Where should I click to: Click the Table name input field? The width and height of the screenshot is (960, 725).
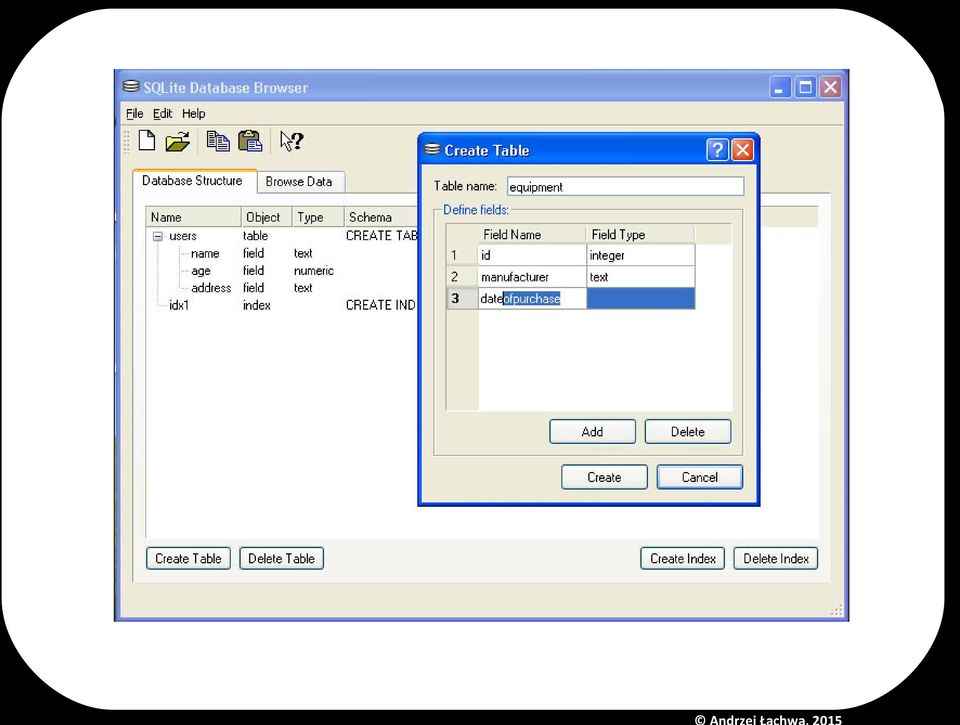[x=625, y=187]
